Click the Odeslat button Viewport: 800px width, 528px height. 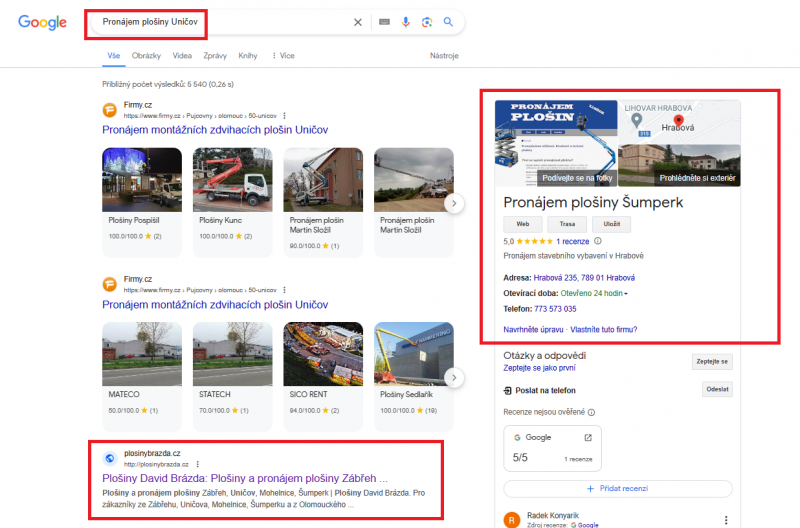(717, 389)
